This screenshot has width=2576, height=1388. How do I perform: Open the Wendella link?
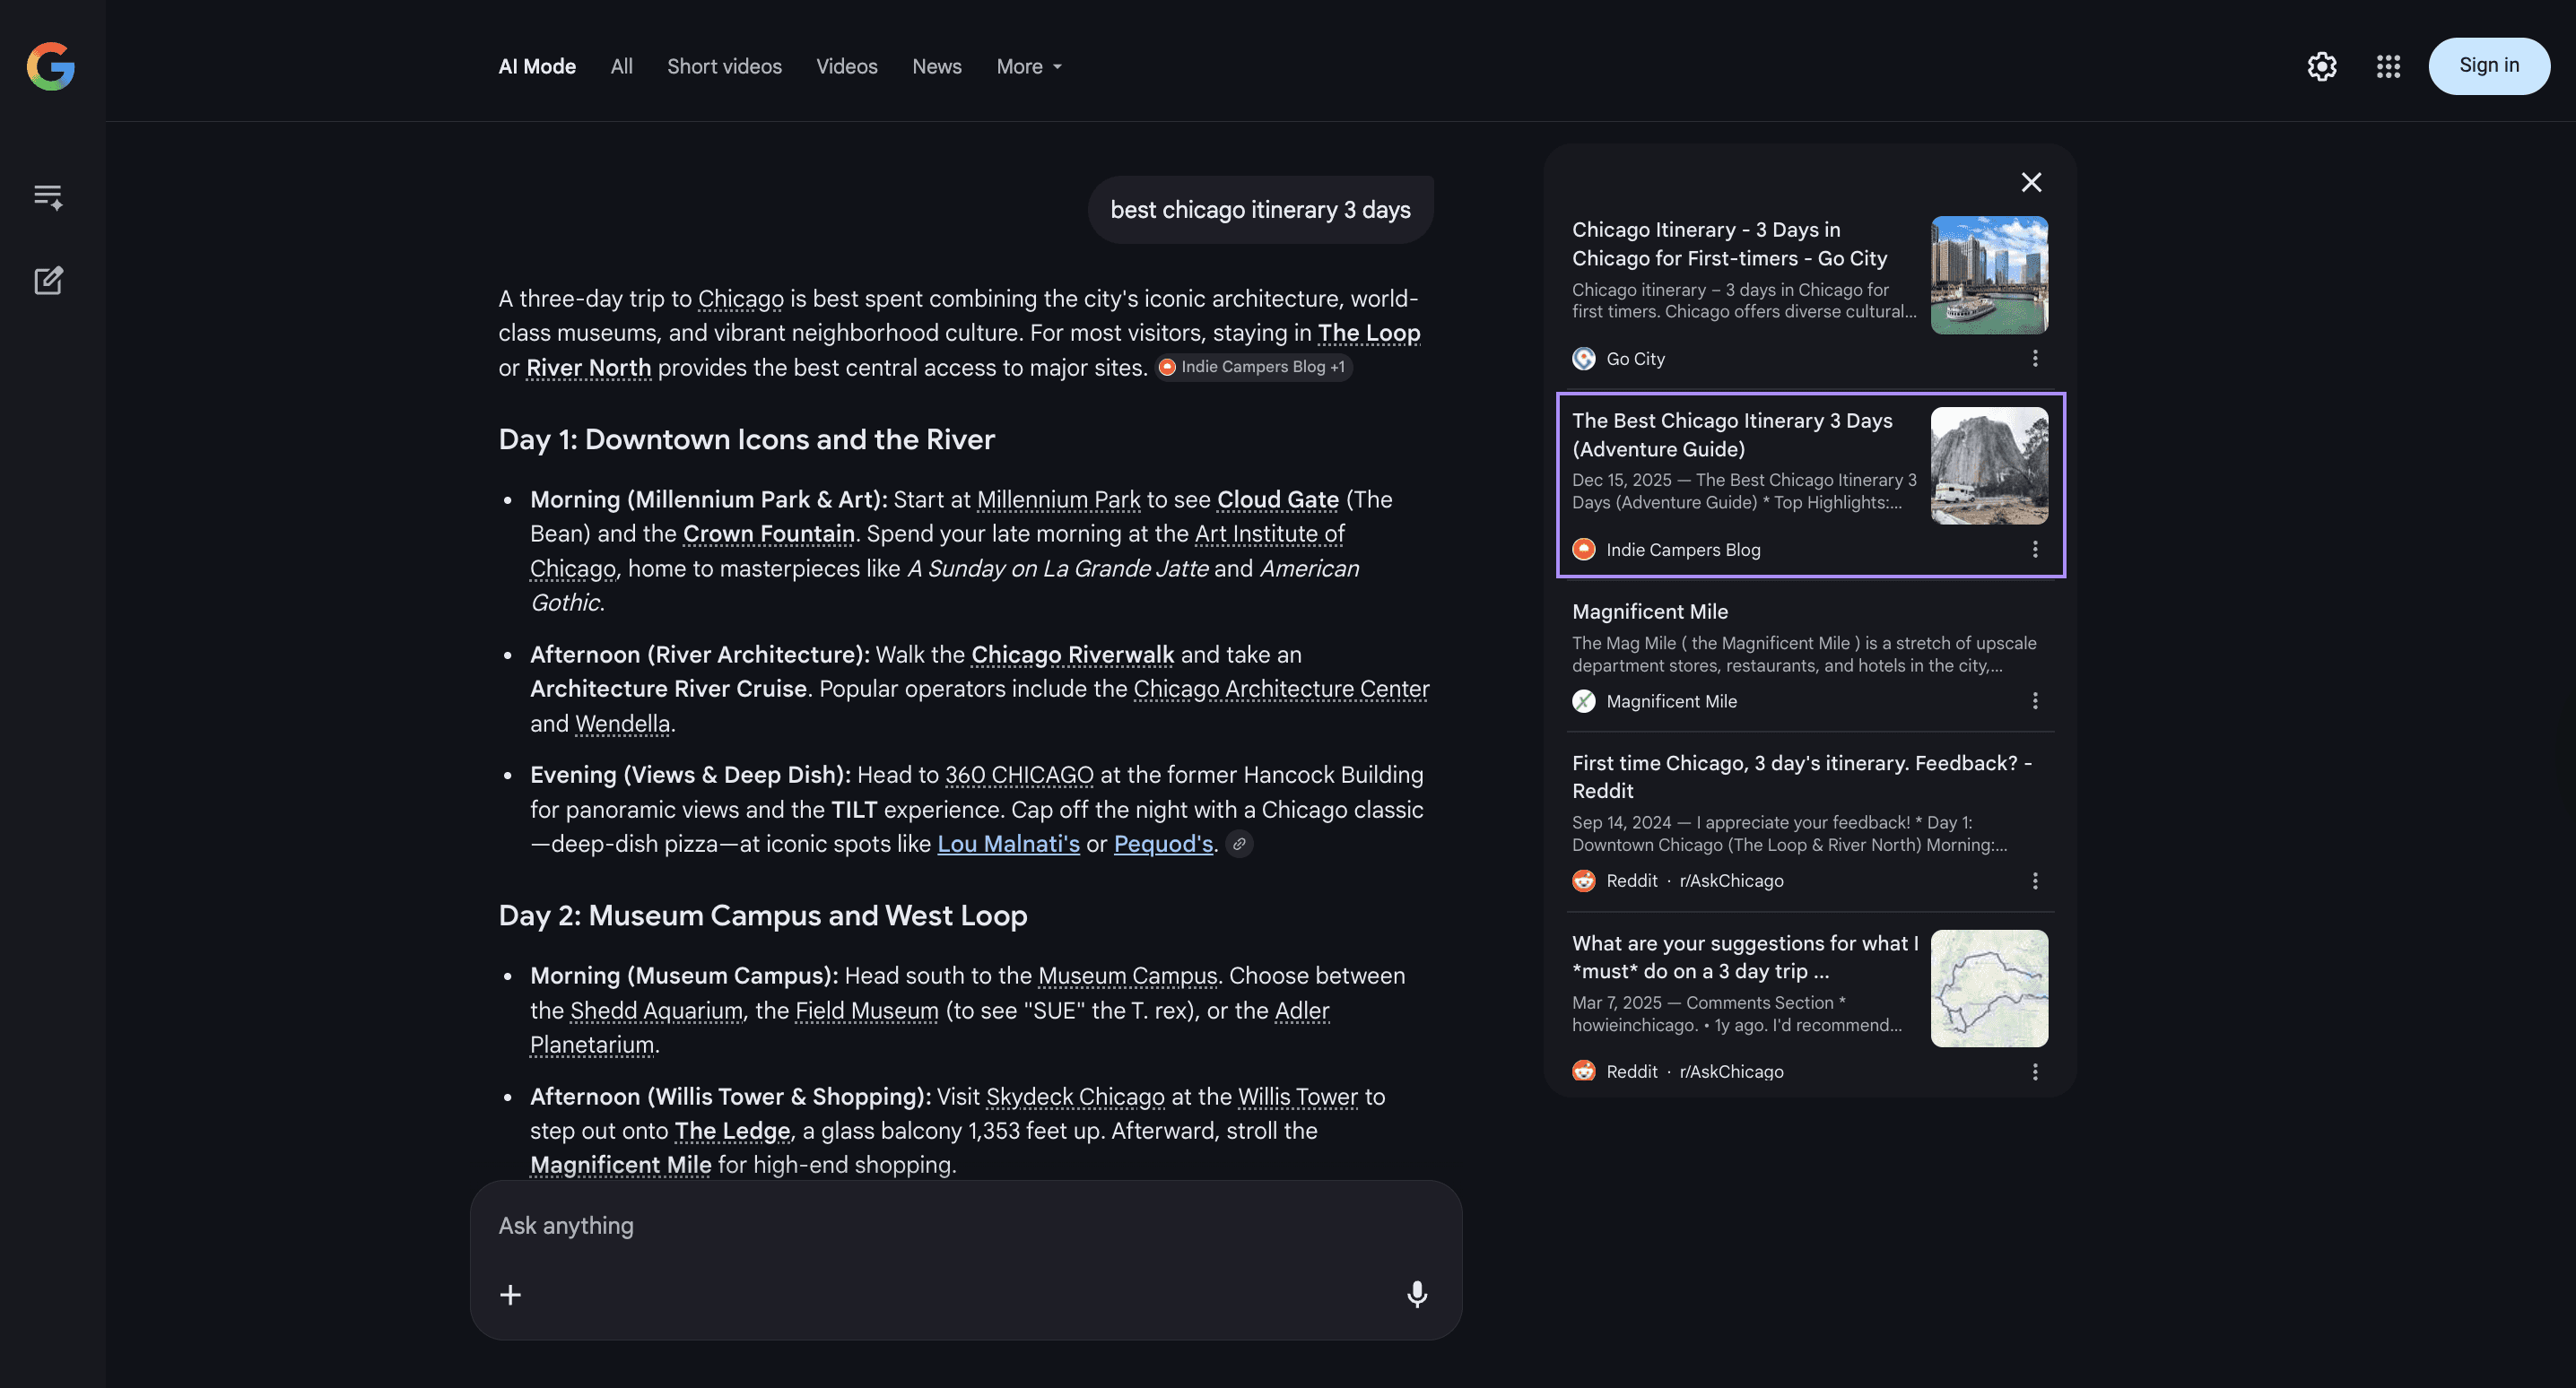pos(622,724)
